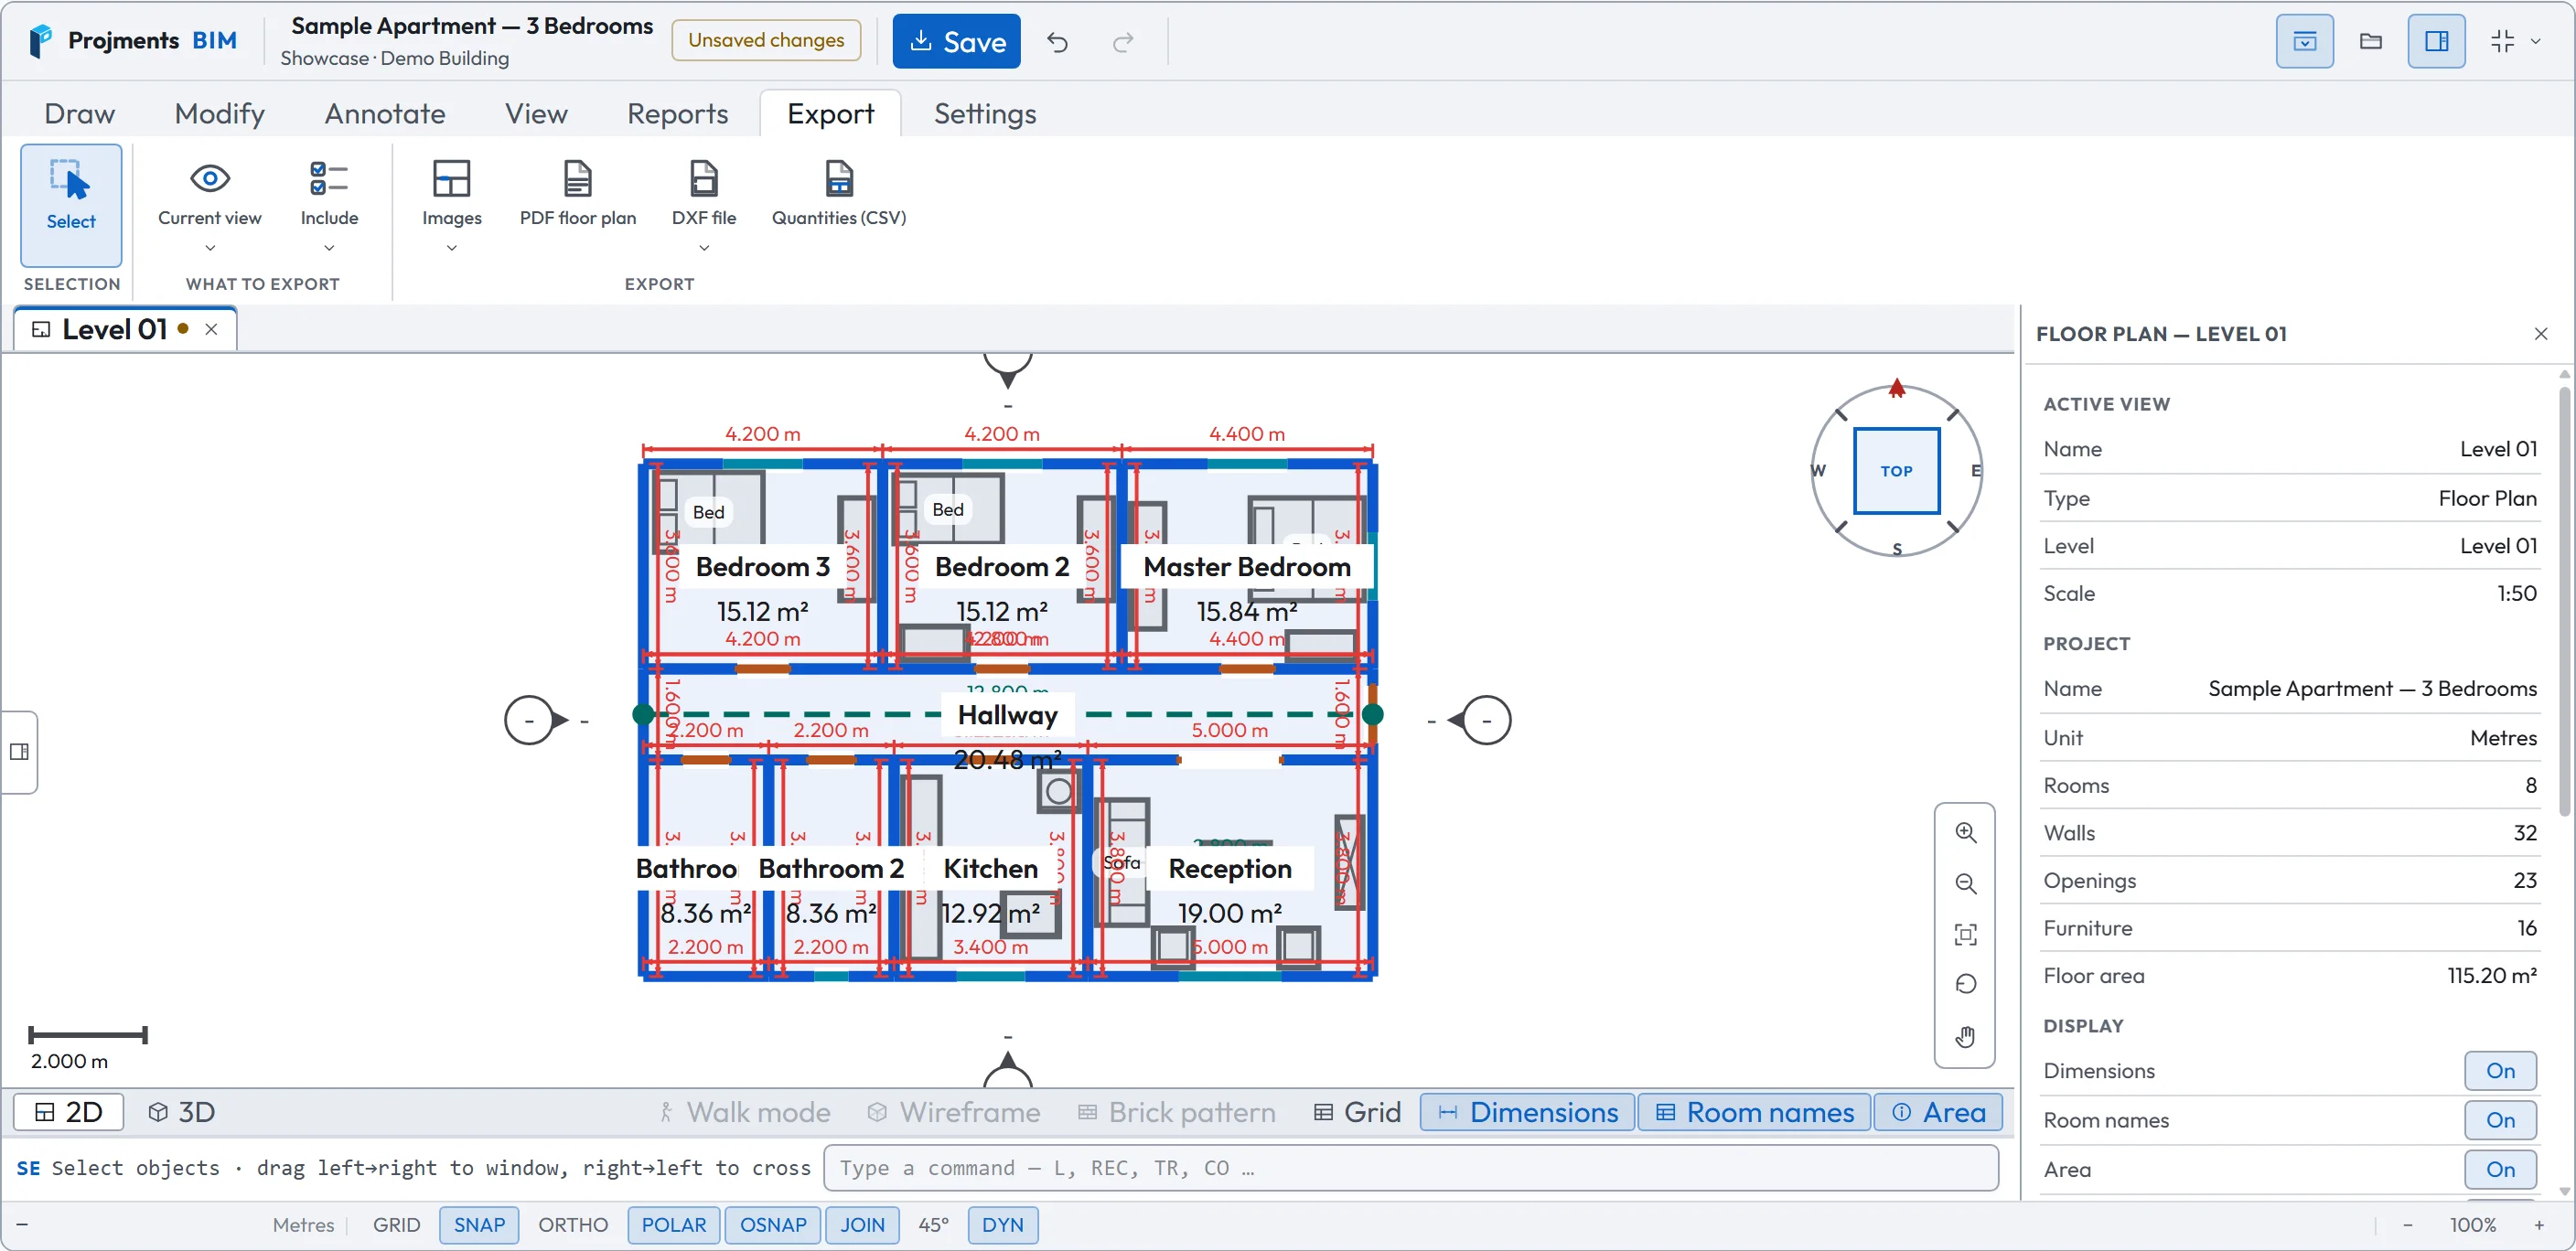Toggle SNAP in status bar

click(479, 1225)
